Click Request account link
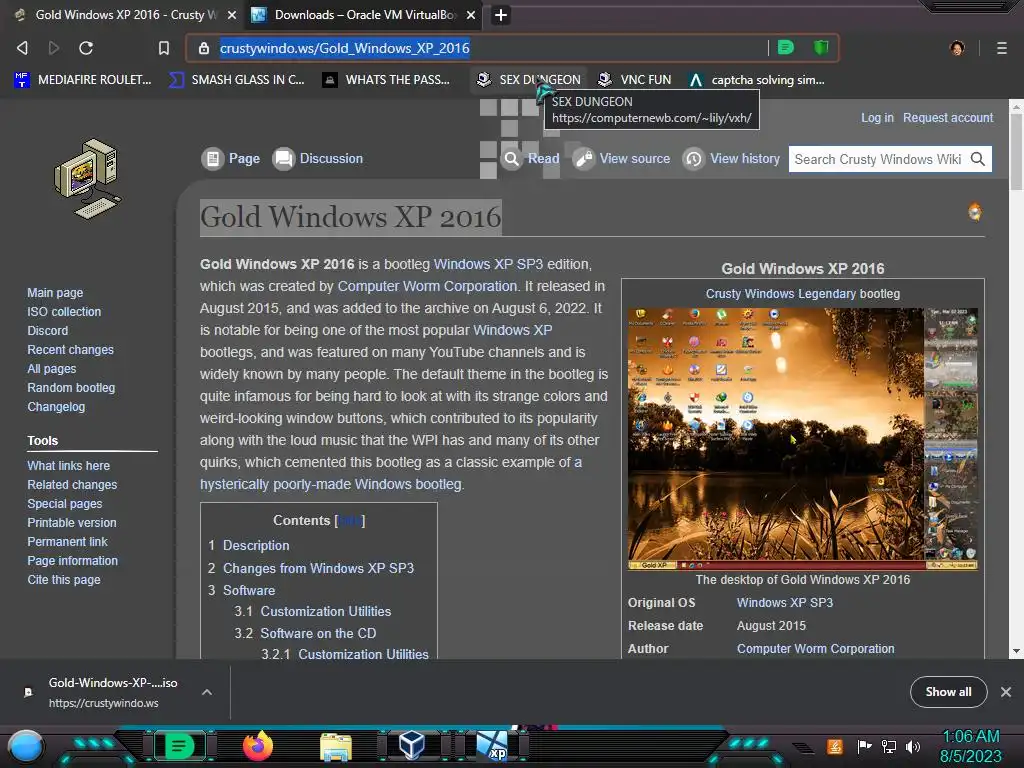Screen dimensions: 1024x768 tap(948, 118)
